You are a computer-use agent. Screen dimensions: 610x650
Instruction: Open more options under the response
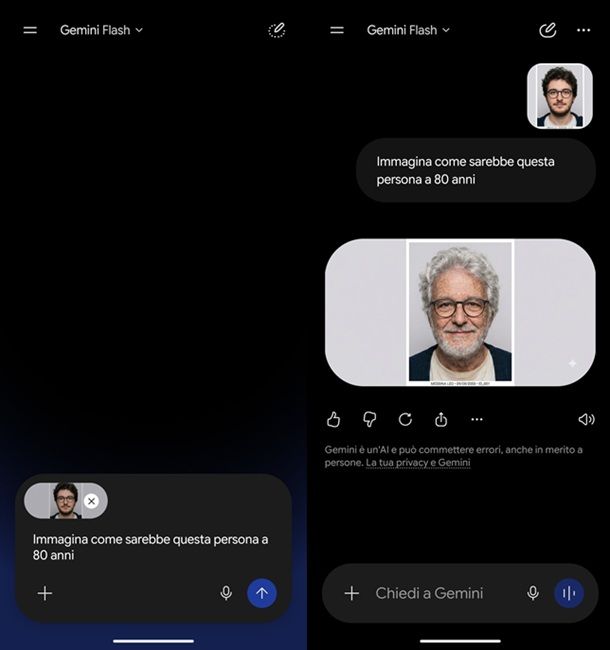tap(477, 420)
